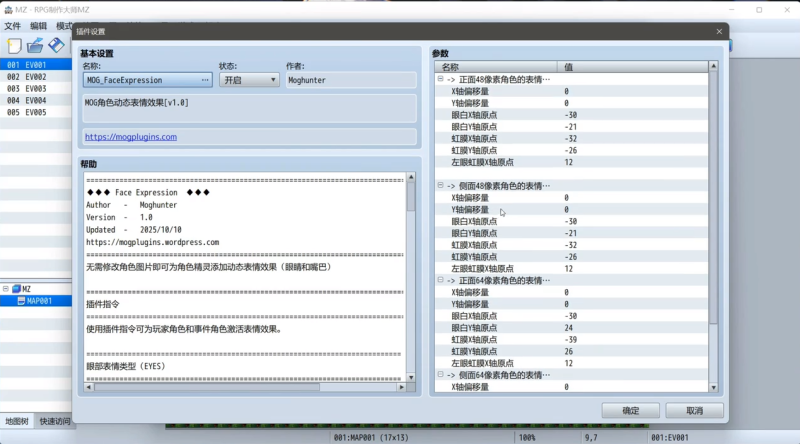Screen dimensions: 800x444
Task: Collapse the 侧面64像素角色的表情 parameter group
Action: (440, 374)
